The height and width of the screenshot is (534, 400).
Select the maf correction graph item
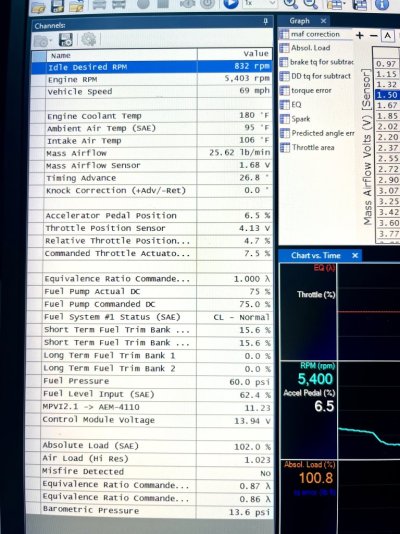coord(315,34)
